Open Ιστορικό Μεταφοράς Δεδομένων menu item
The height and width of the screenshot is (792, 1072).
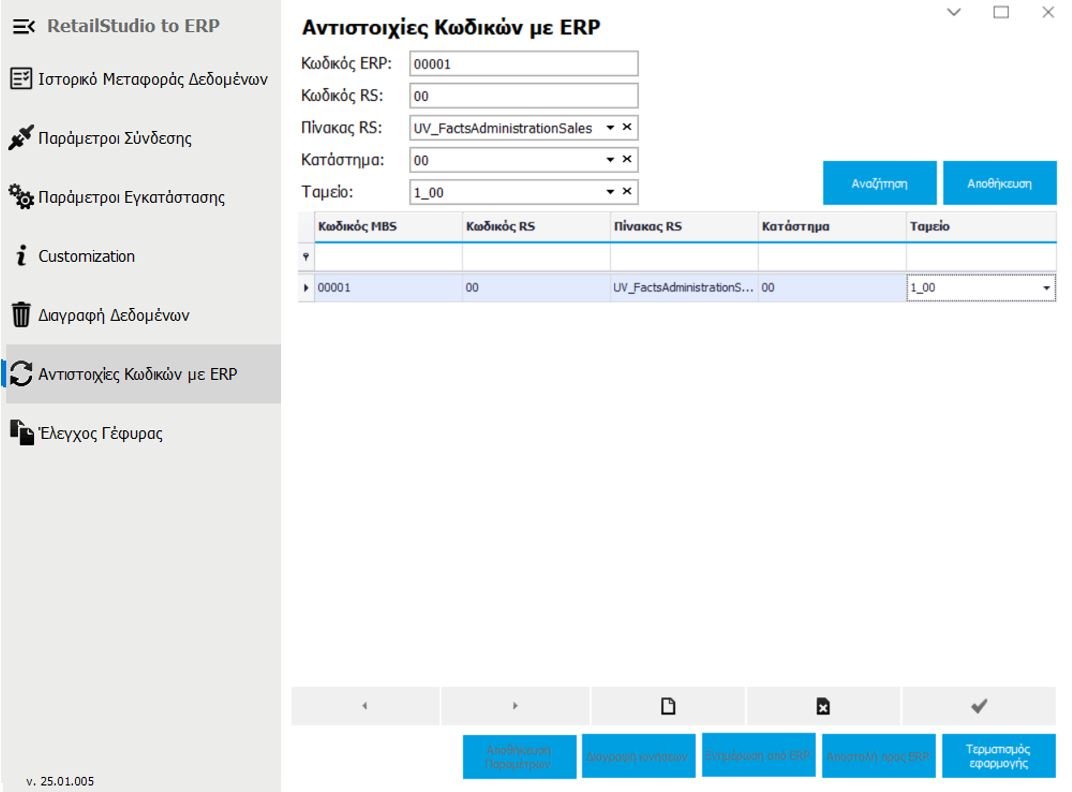point(140,80)
